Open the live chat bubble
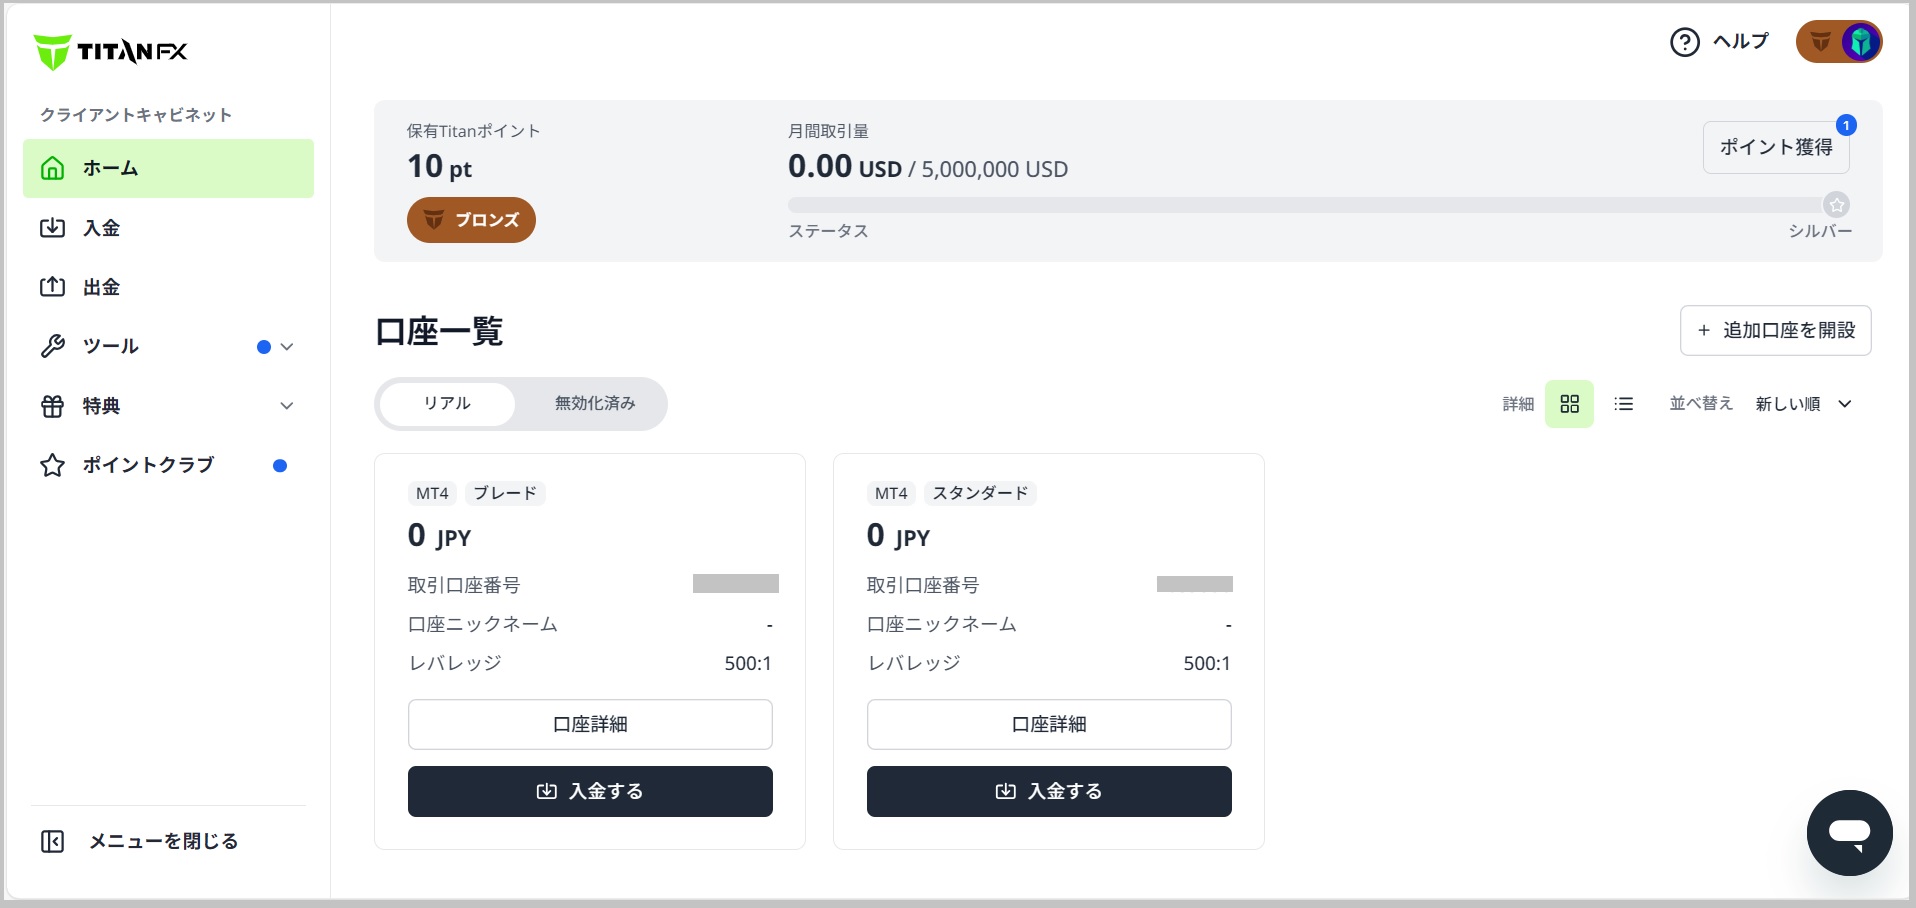 pos(1849,832)
